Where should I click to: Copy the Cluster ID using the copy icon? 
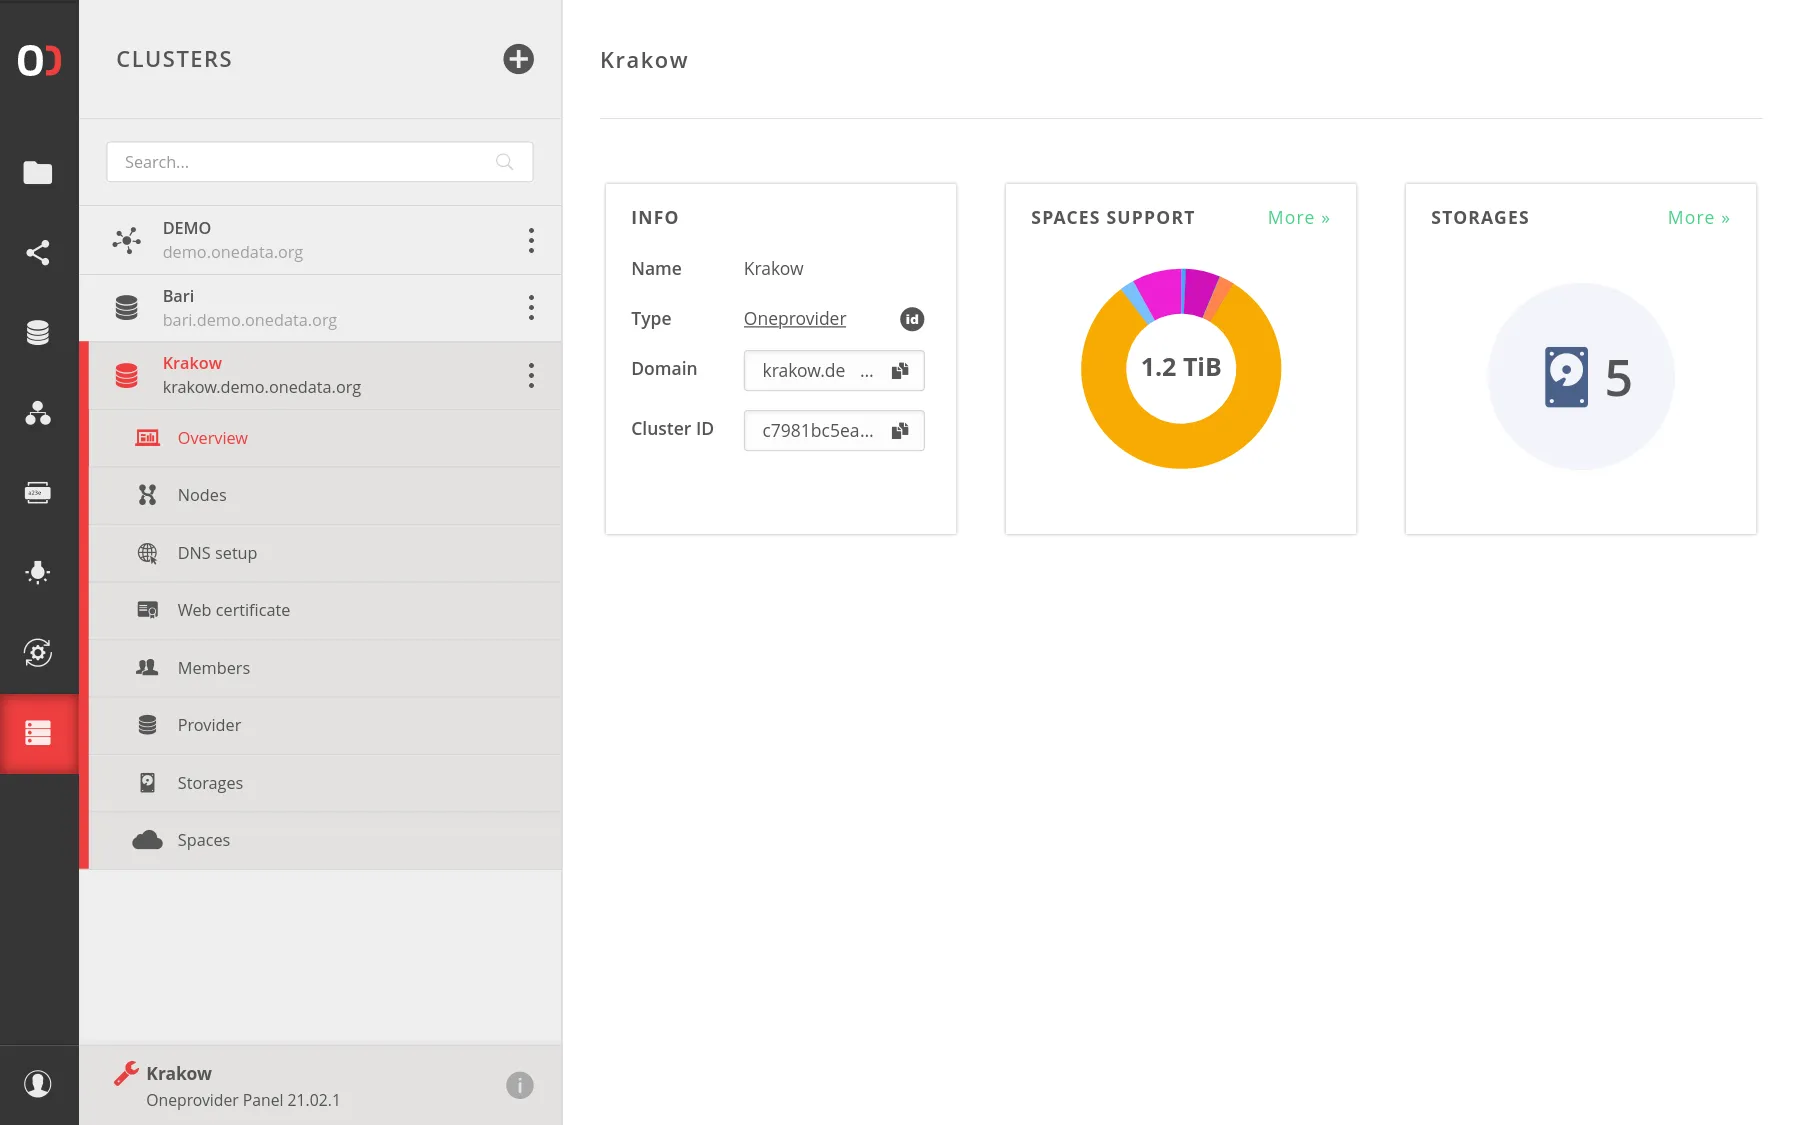click(899, 430)
